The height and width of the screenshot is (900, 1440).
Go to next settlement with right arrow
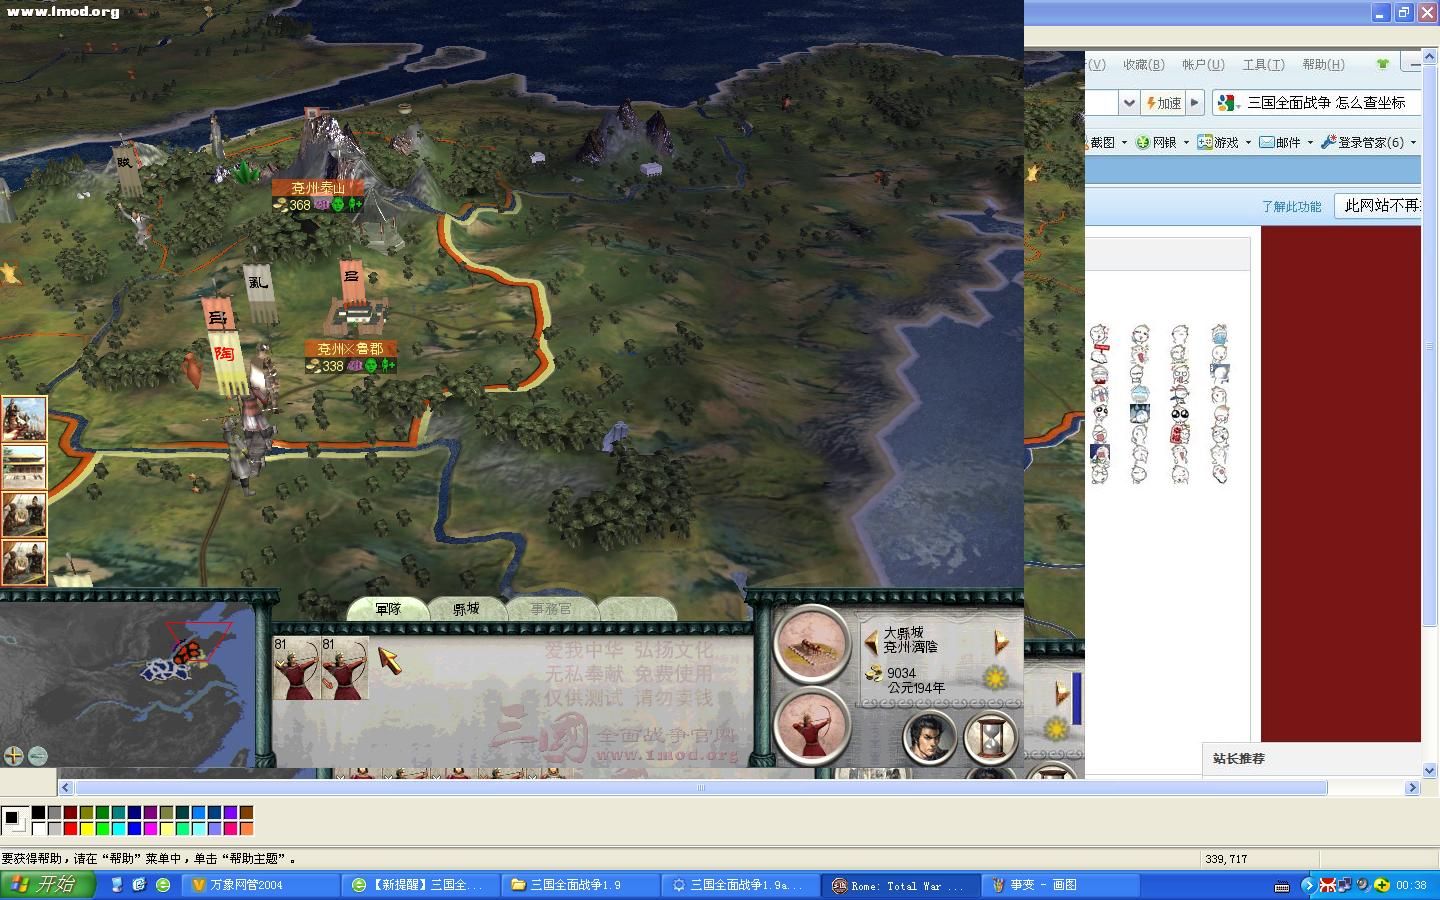[x=1001, y=642]
